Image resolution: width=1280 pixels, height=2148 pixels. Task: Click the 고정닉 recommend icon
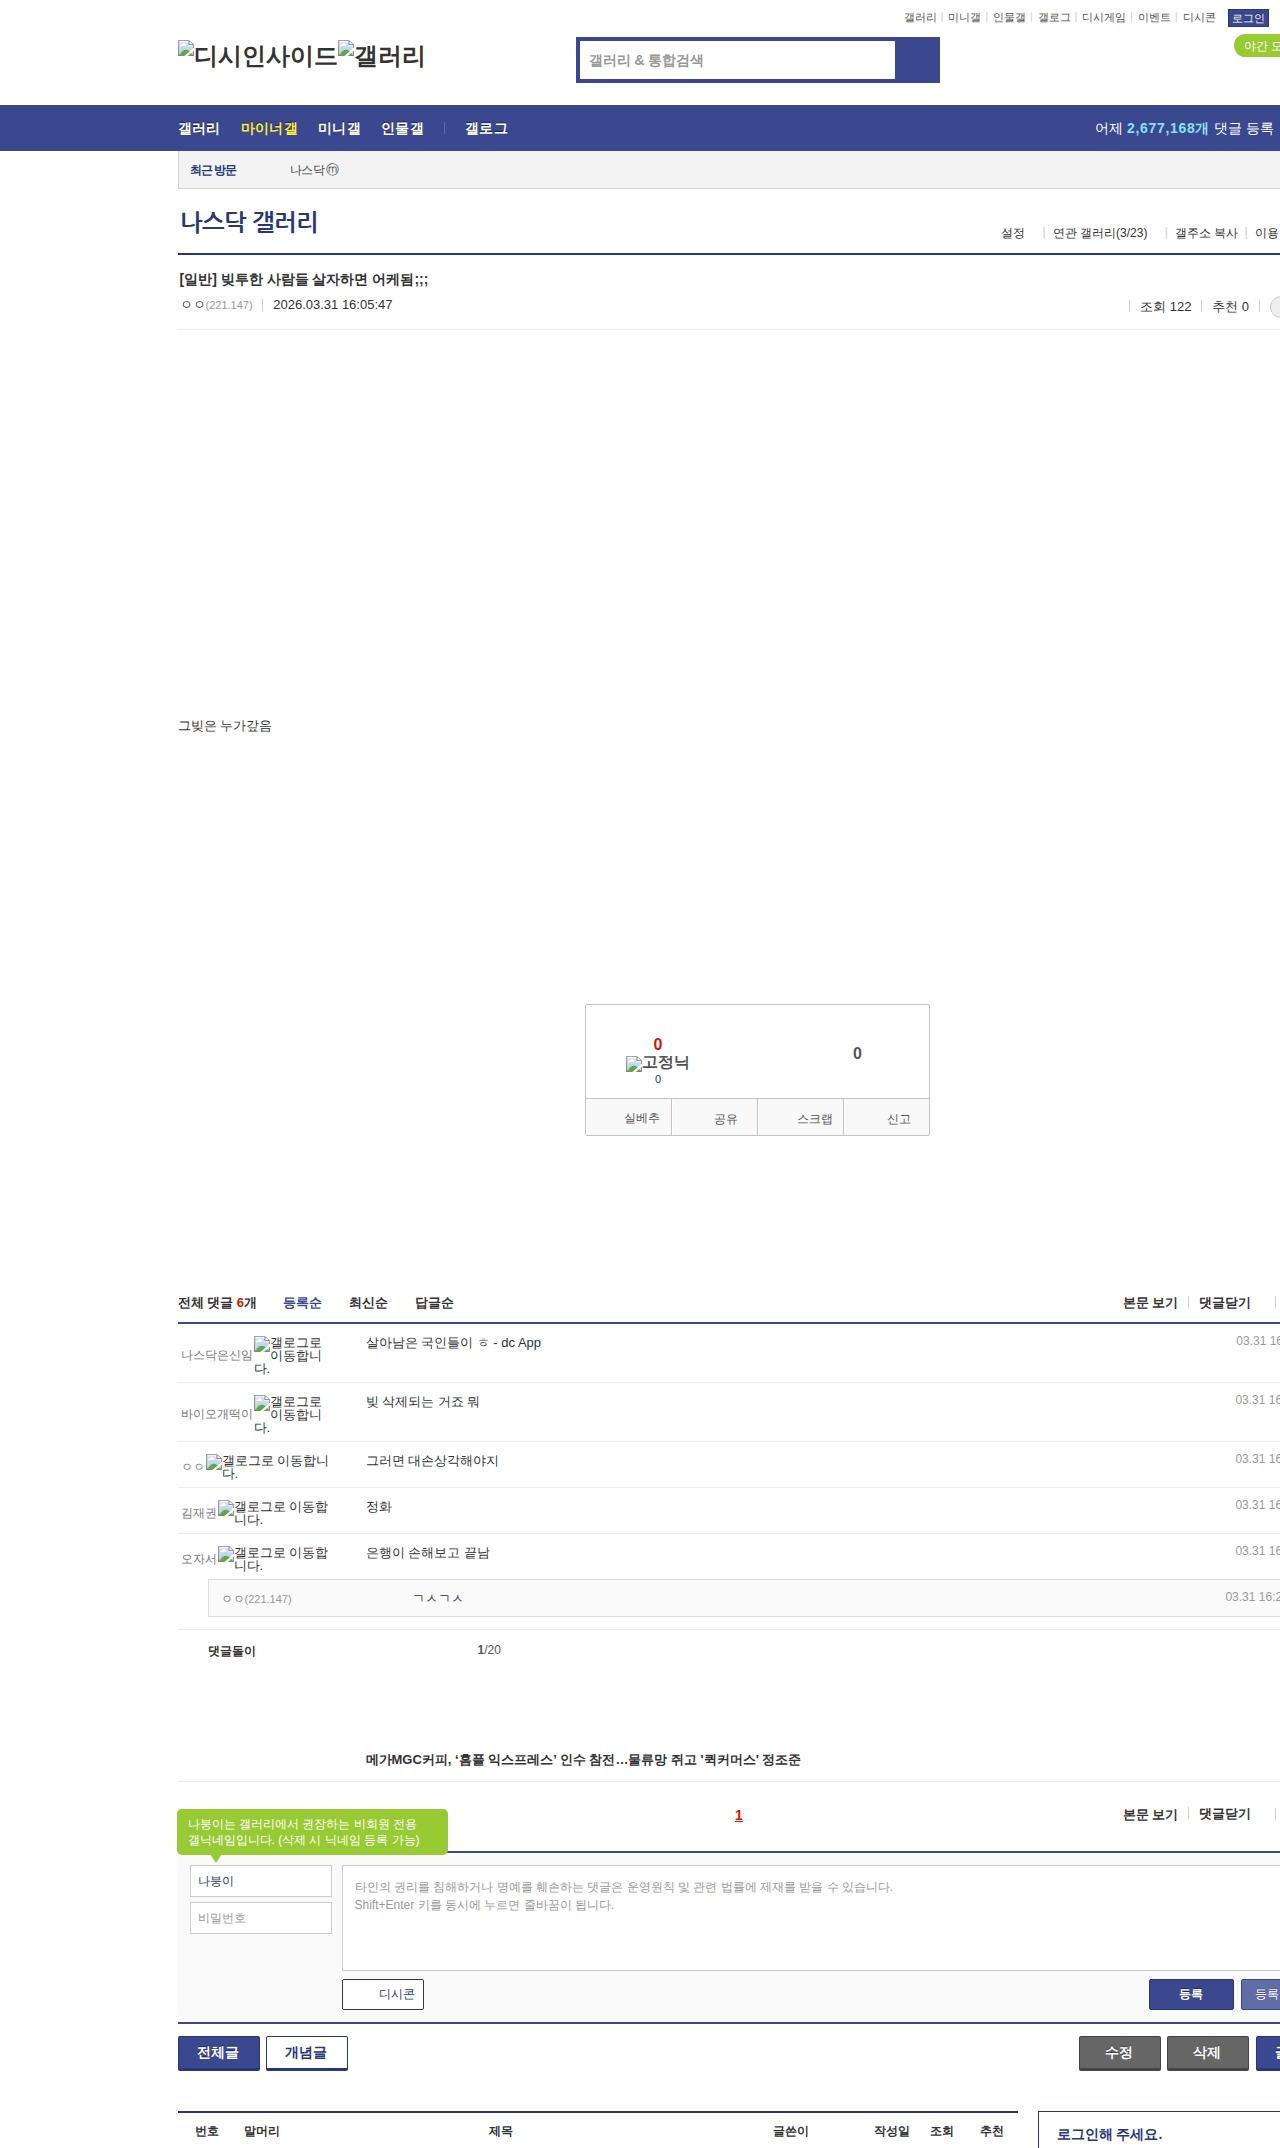point(657,1063)
